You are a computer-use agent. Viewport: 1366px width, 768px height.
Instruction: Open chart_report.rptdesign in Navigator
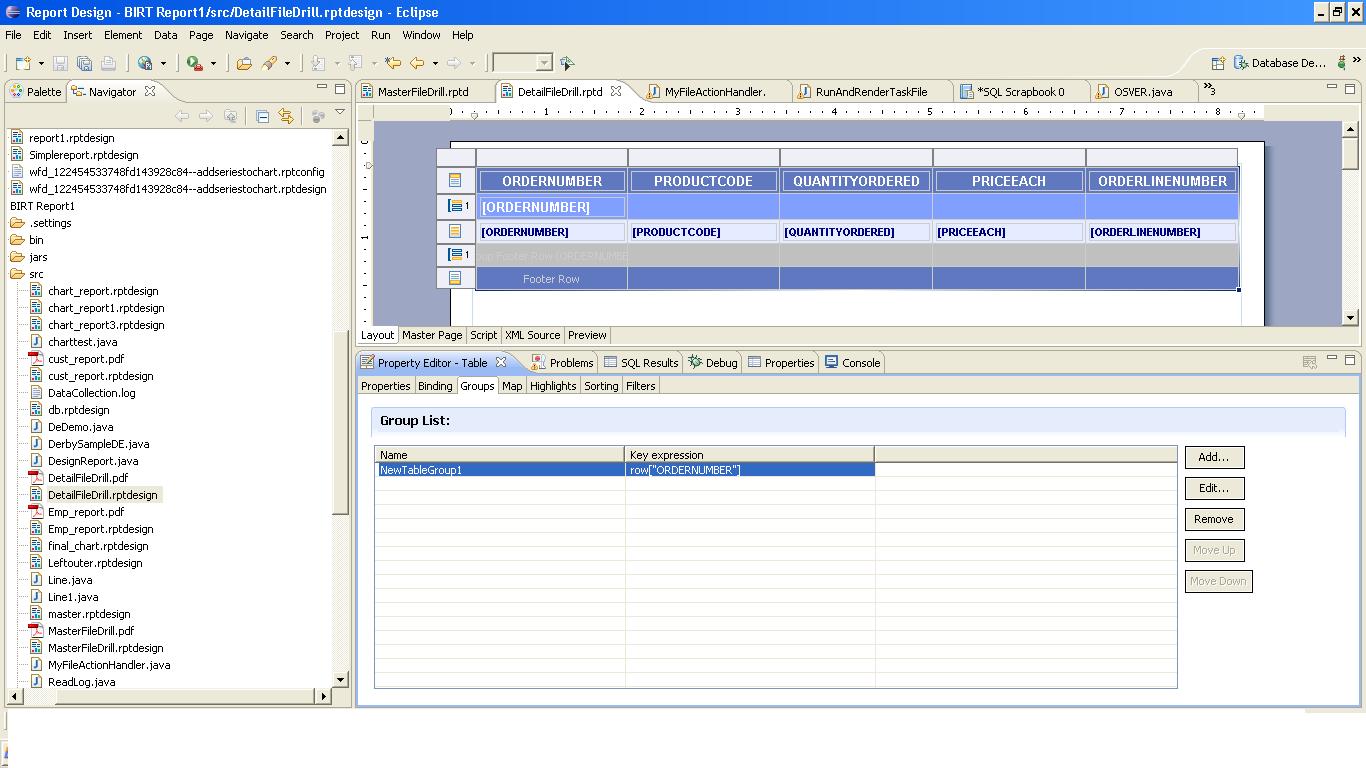[x=103, y=291]
